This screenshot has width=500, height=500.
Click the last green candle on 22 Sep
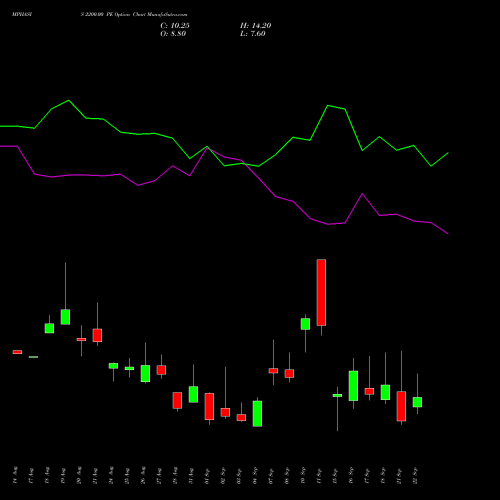tap(417, 402)
